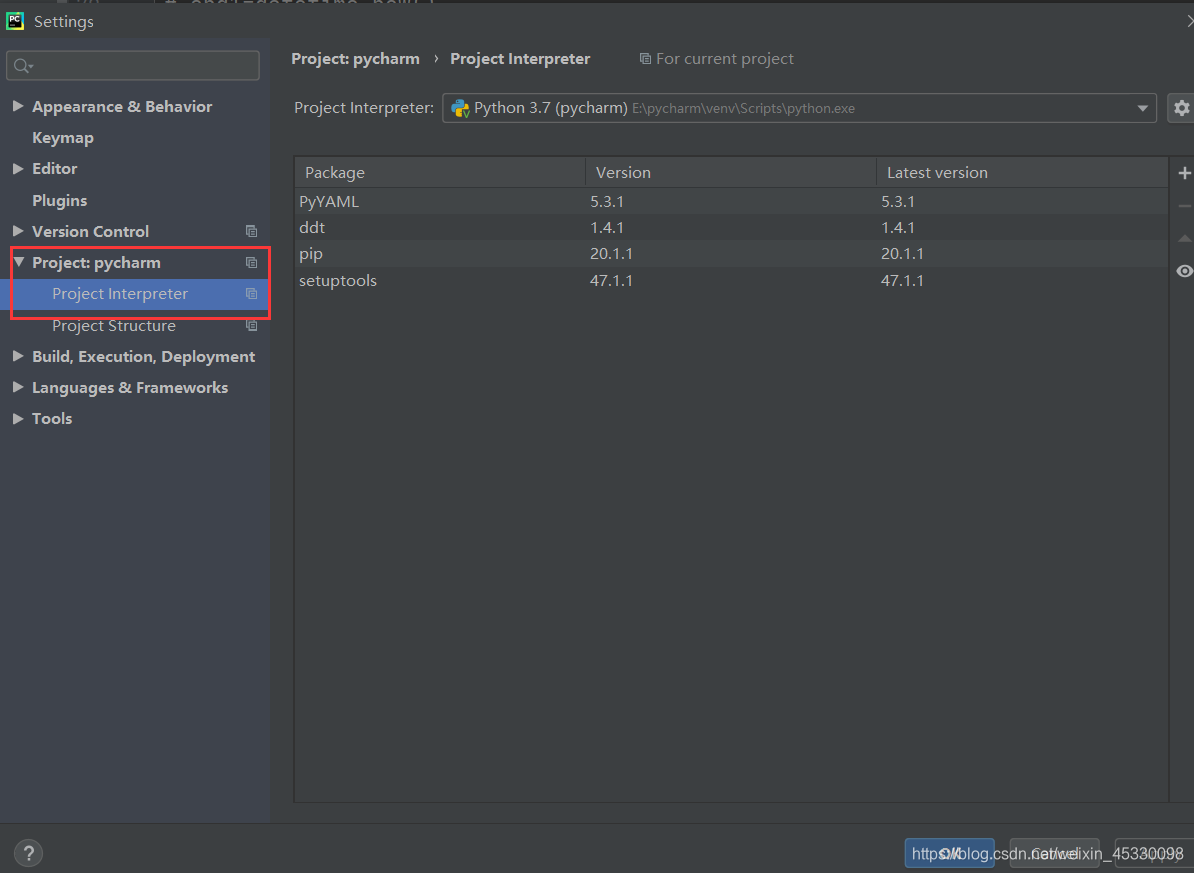Open the Keymap settings page
This screenshot has height=873, width=1194.
point(62,138)
